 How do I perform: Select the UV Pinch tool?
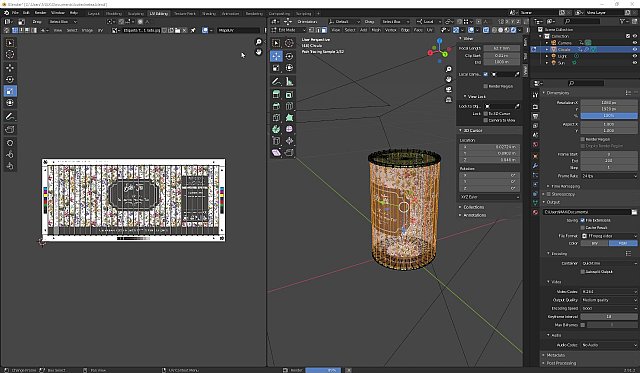[x=10, y=166]
